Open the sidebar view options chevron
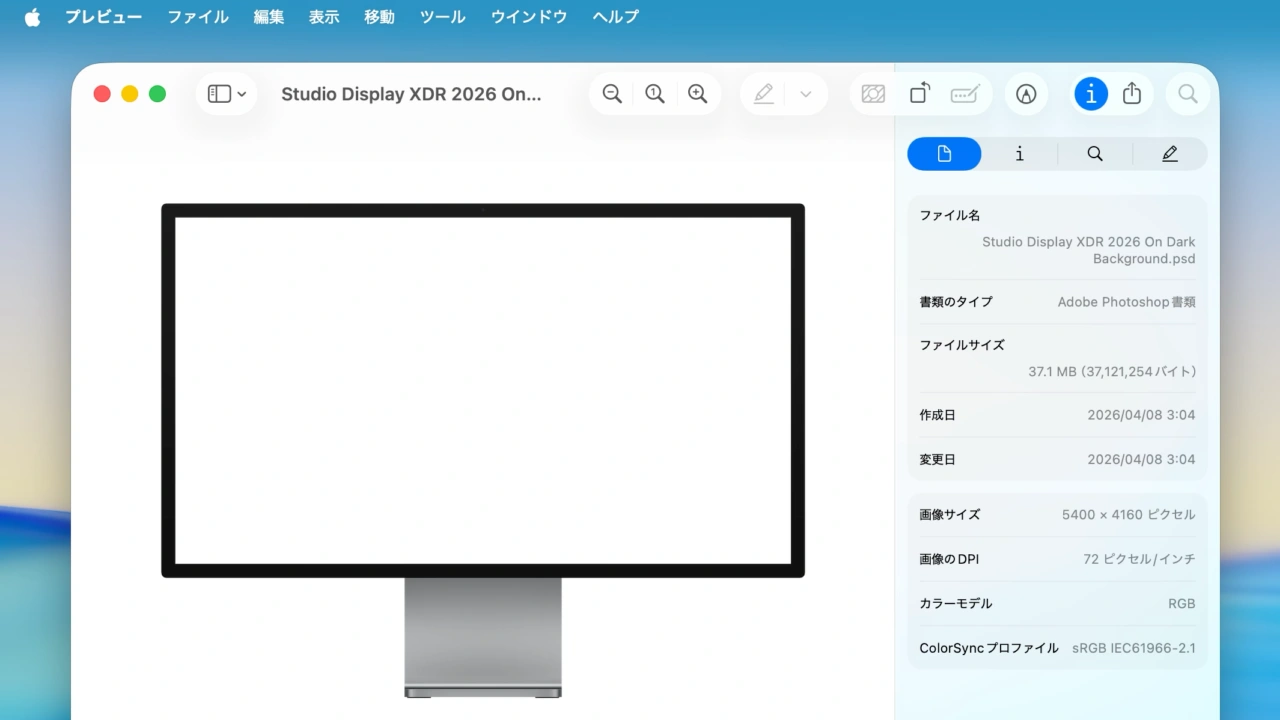Viewport: 1280px width, 720px height. tap(240, 93)
